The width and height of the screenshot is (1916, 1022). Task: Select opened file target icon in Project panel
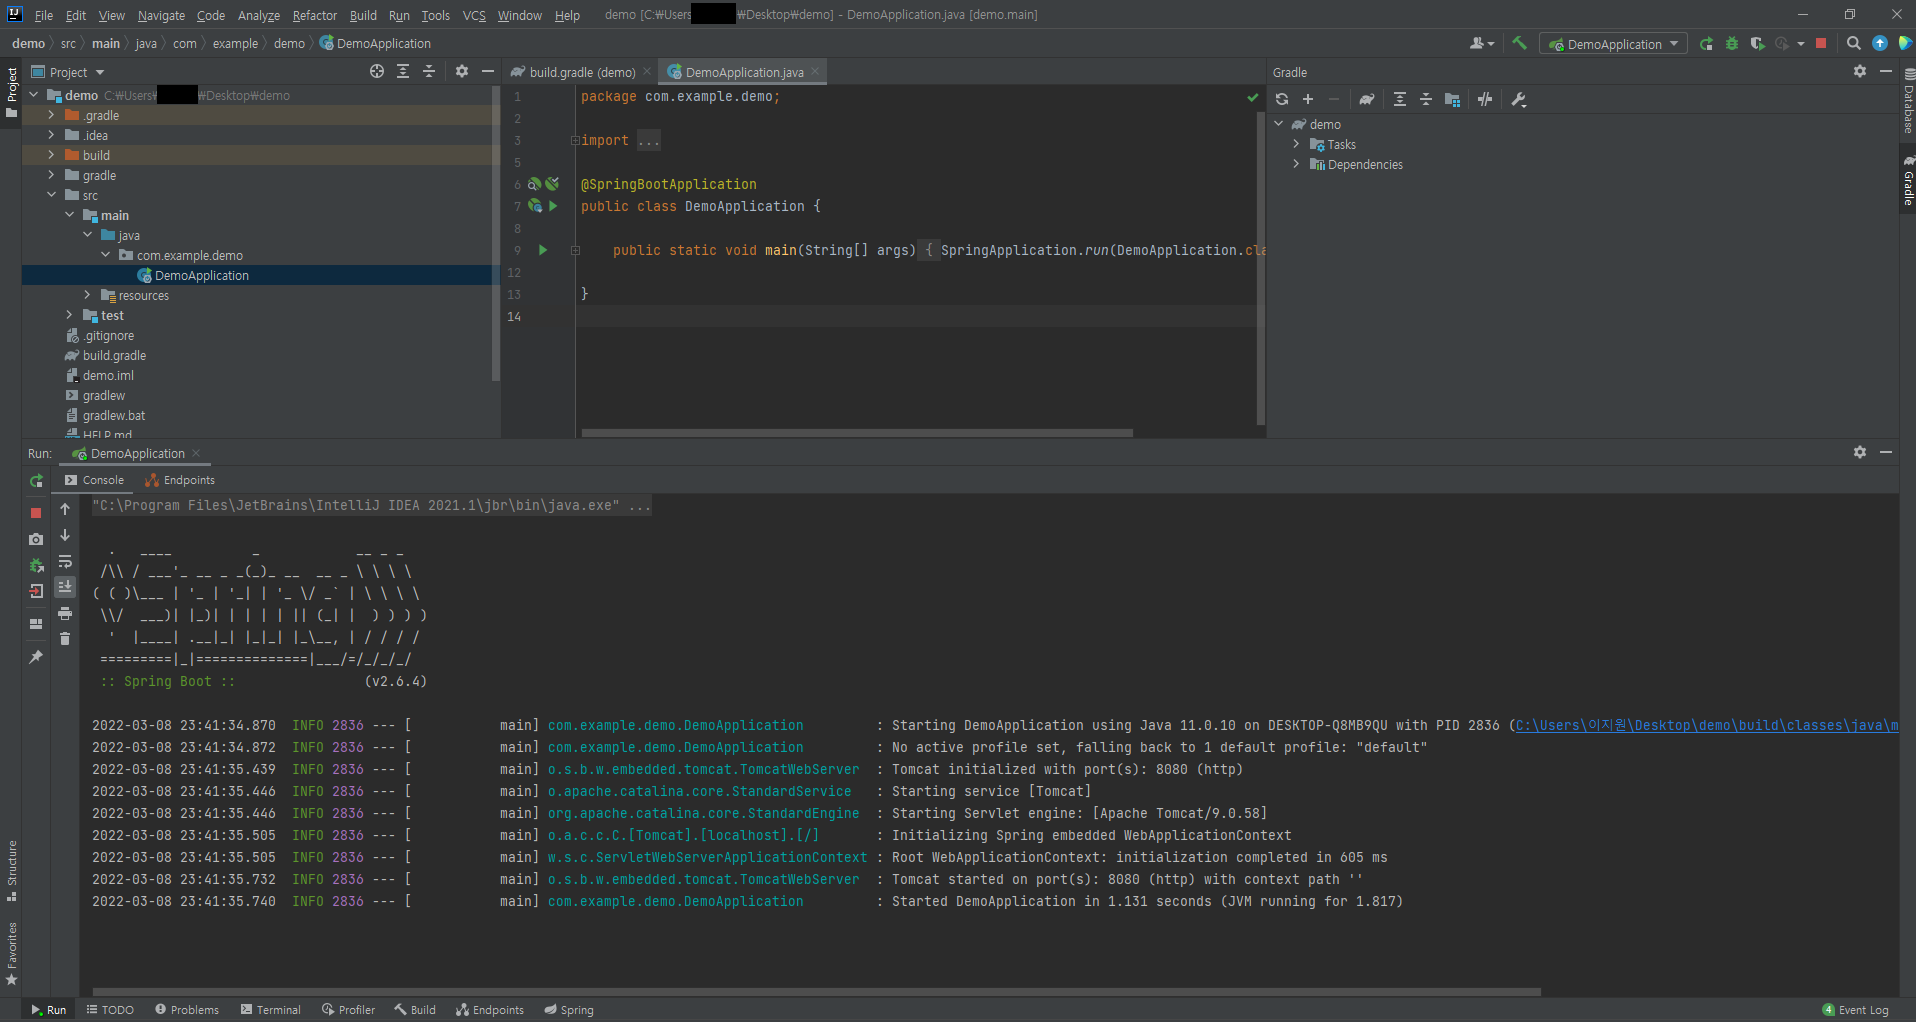coord(377,71)
